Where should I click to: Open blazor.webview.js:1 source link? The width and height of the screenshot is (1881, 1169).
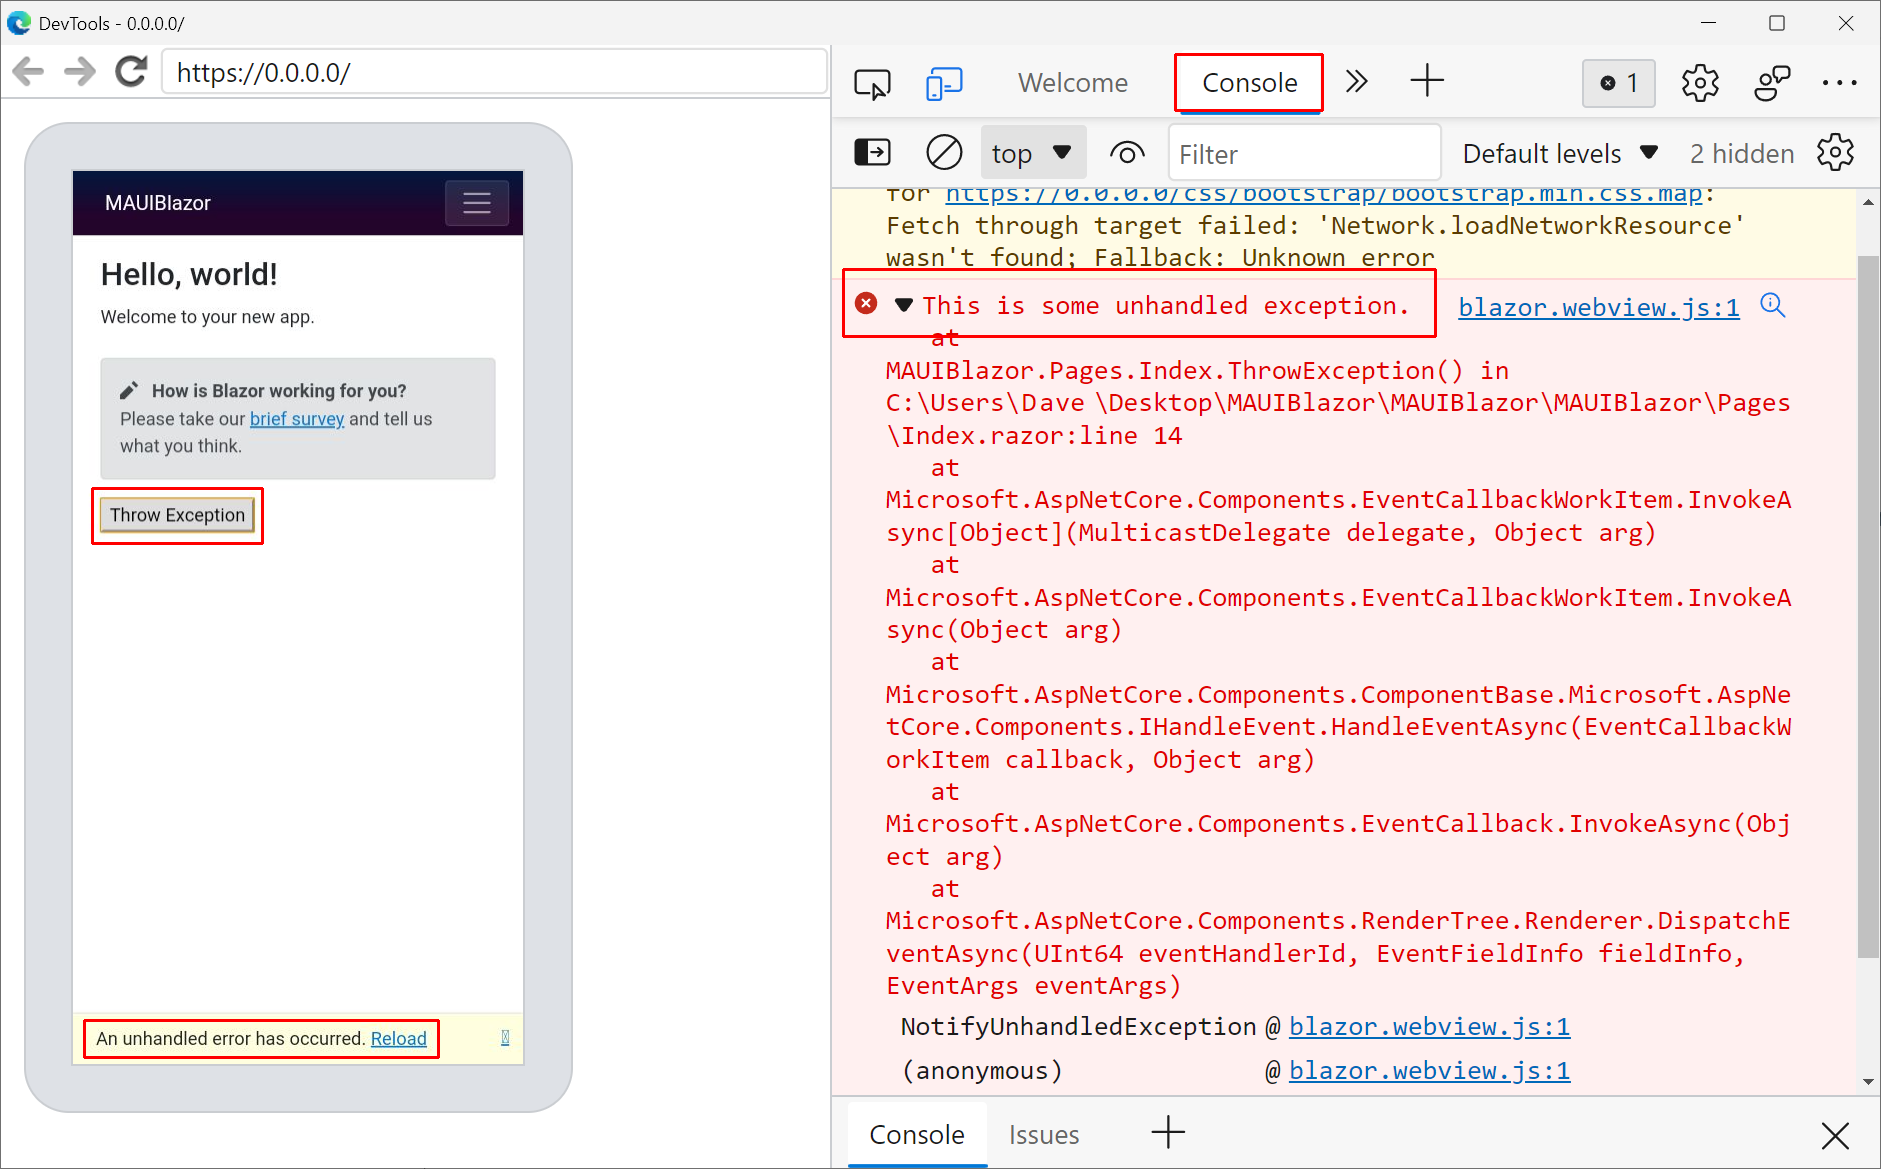pyautogui.click(x=1597, y=307)
